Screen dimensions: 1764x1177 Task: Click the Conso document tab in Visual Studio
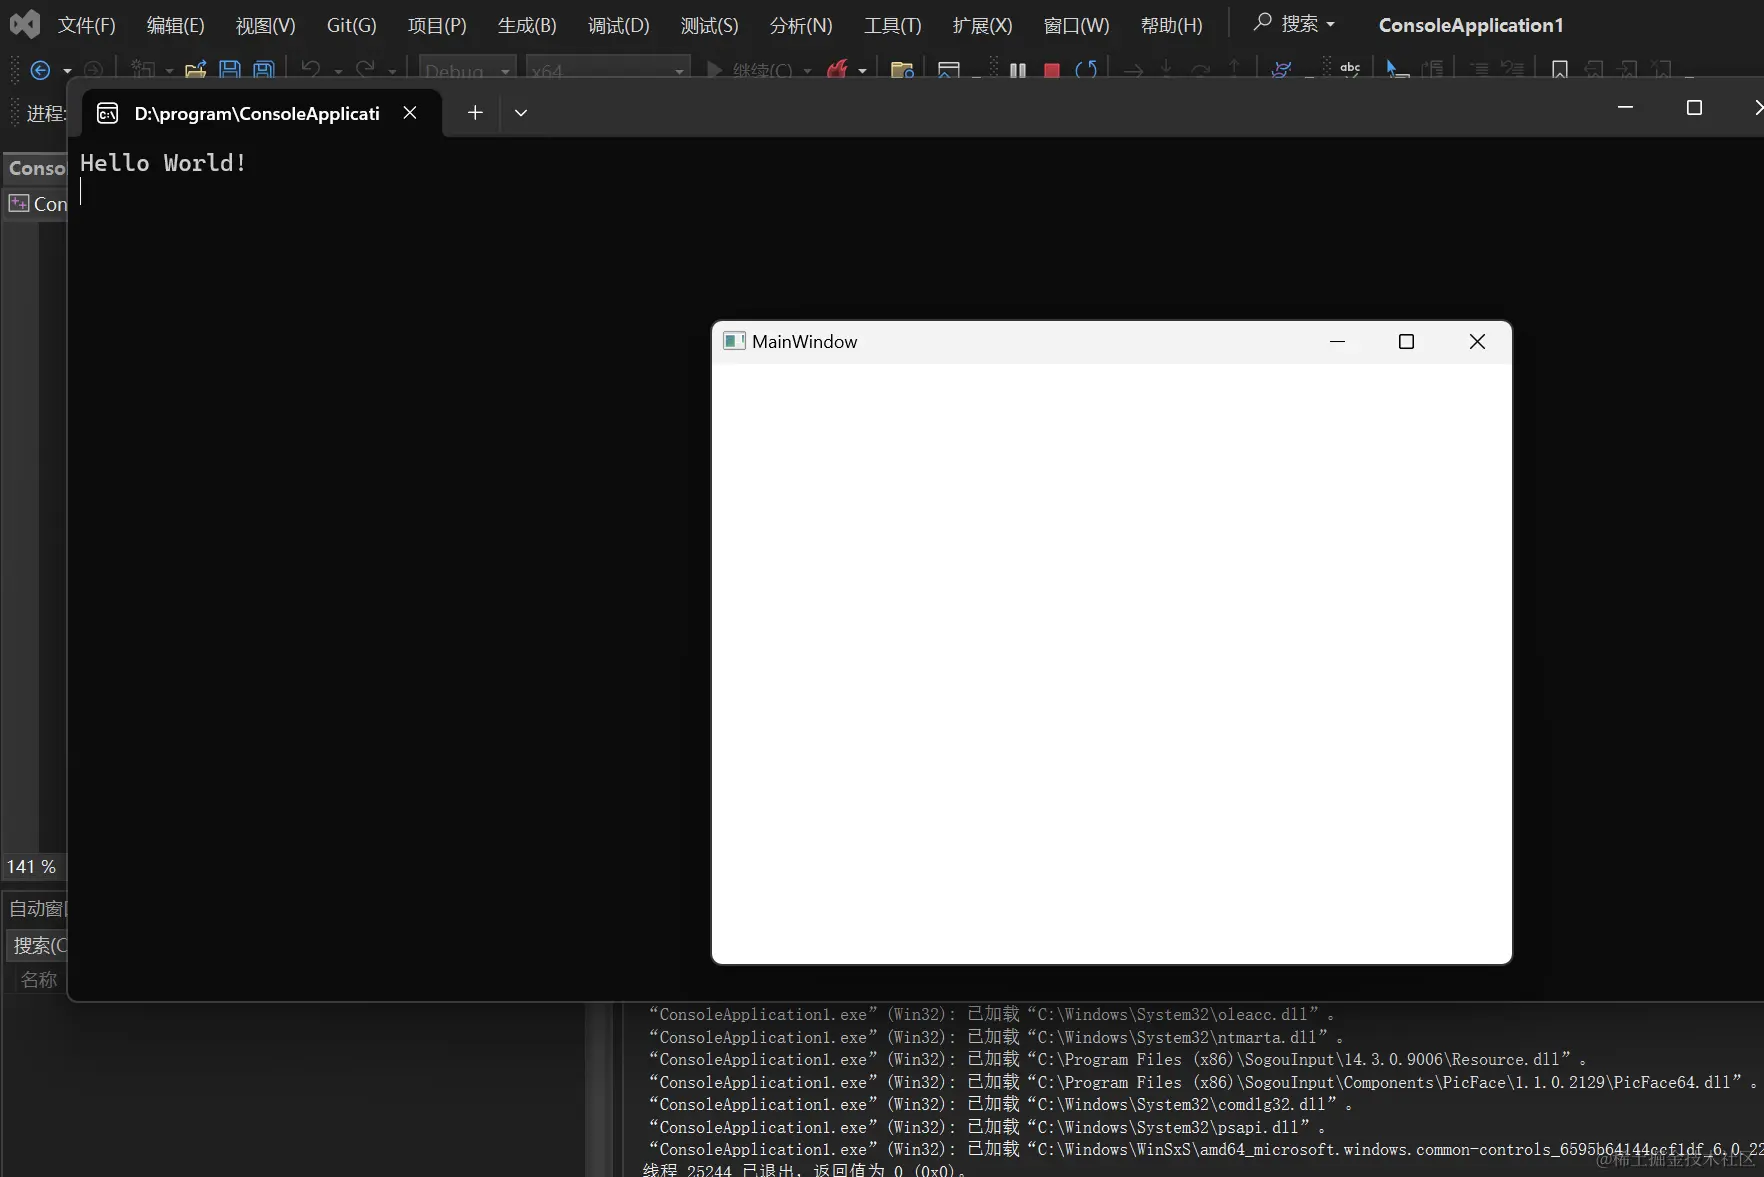click(37, 168)
